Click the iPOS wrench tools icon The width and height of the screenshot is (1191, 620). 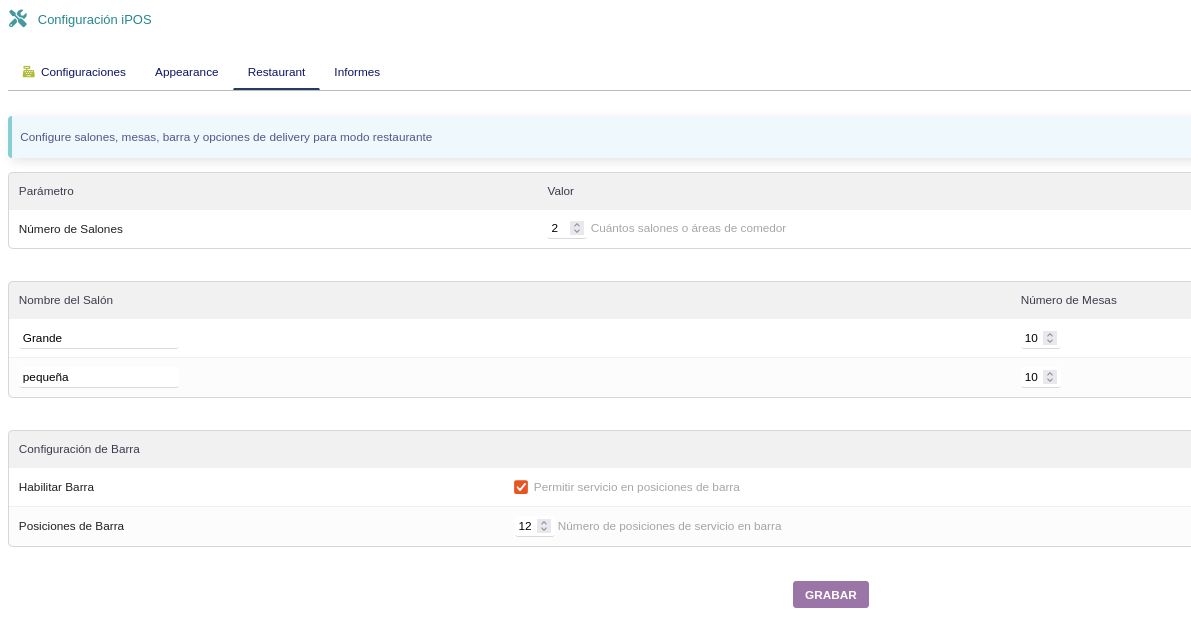pyautogui.click(x=18, y=19)
